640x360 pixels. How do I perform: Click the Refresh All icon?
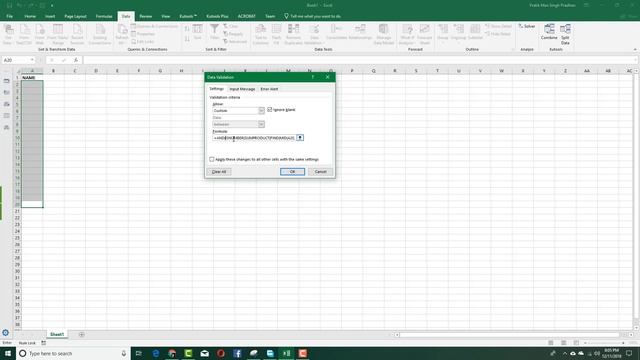click(122, 34)
